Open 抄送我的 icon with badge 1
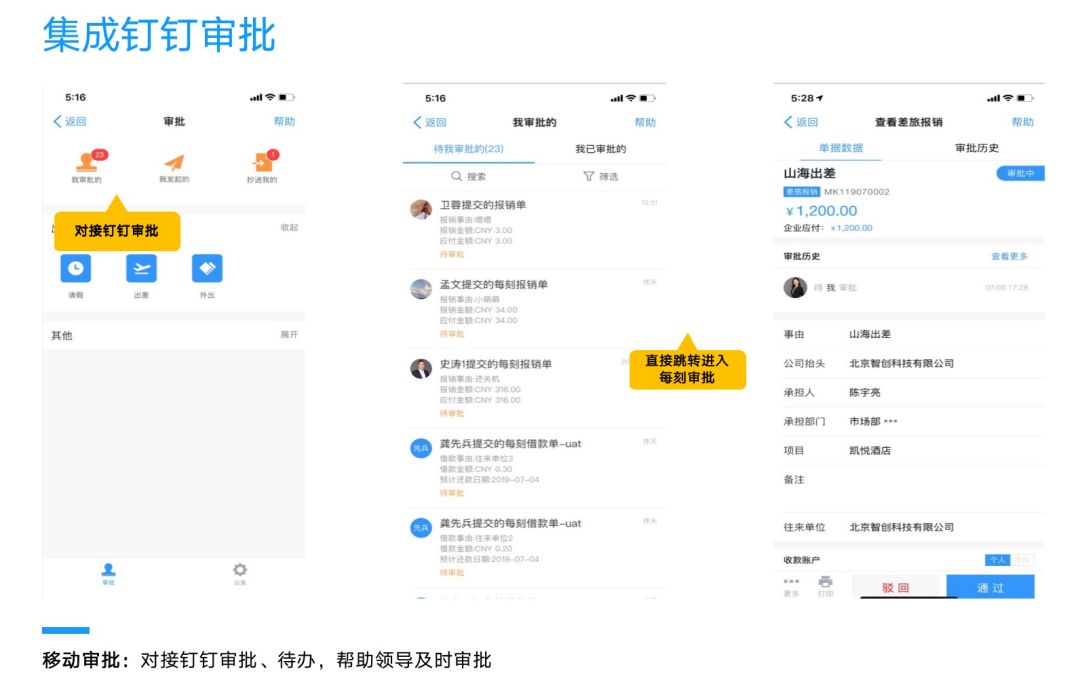The image size is (1080, 699). [x=263, y=161]
